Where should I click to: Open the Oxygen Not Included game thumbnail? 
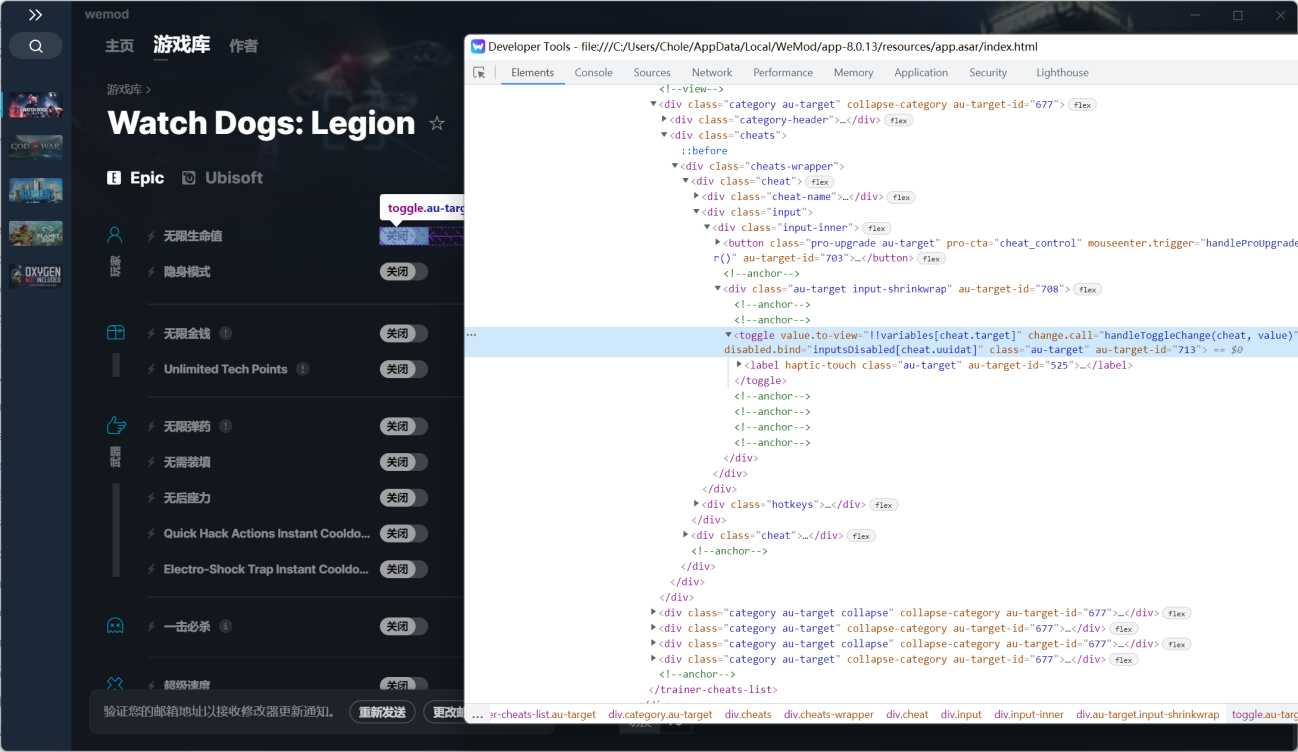36,276
